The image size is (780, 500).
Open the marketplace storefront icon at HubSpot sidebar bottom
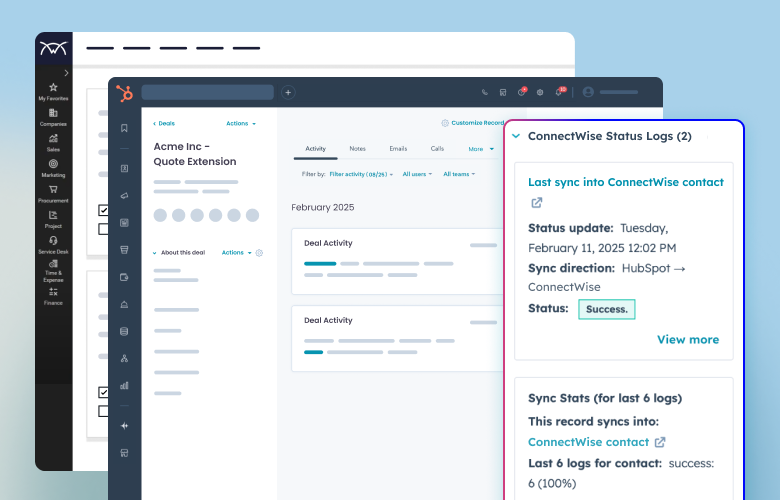[124, 453]
